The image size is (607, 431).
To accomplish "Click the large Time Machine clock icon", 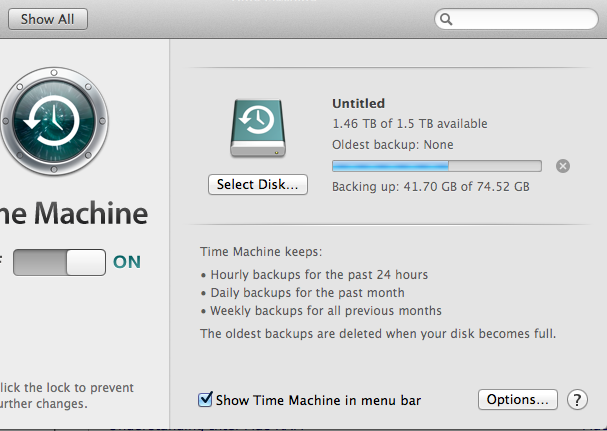I will (x=53, y=121).
